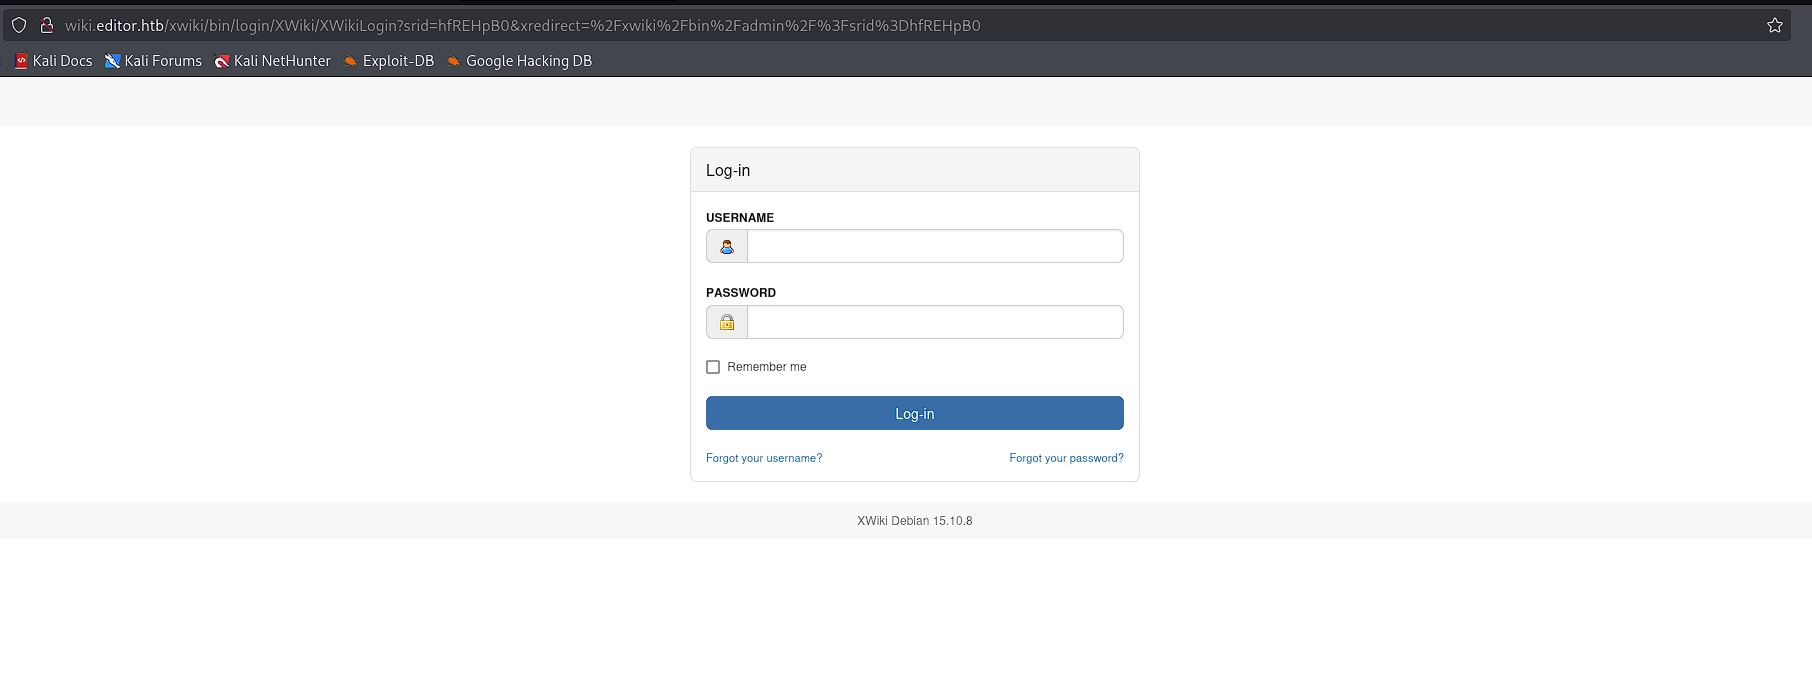Focus the Username input field

tap(935, 246)
